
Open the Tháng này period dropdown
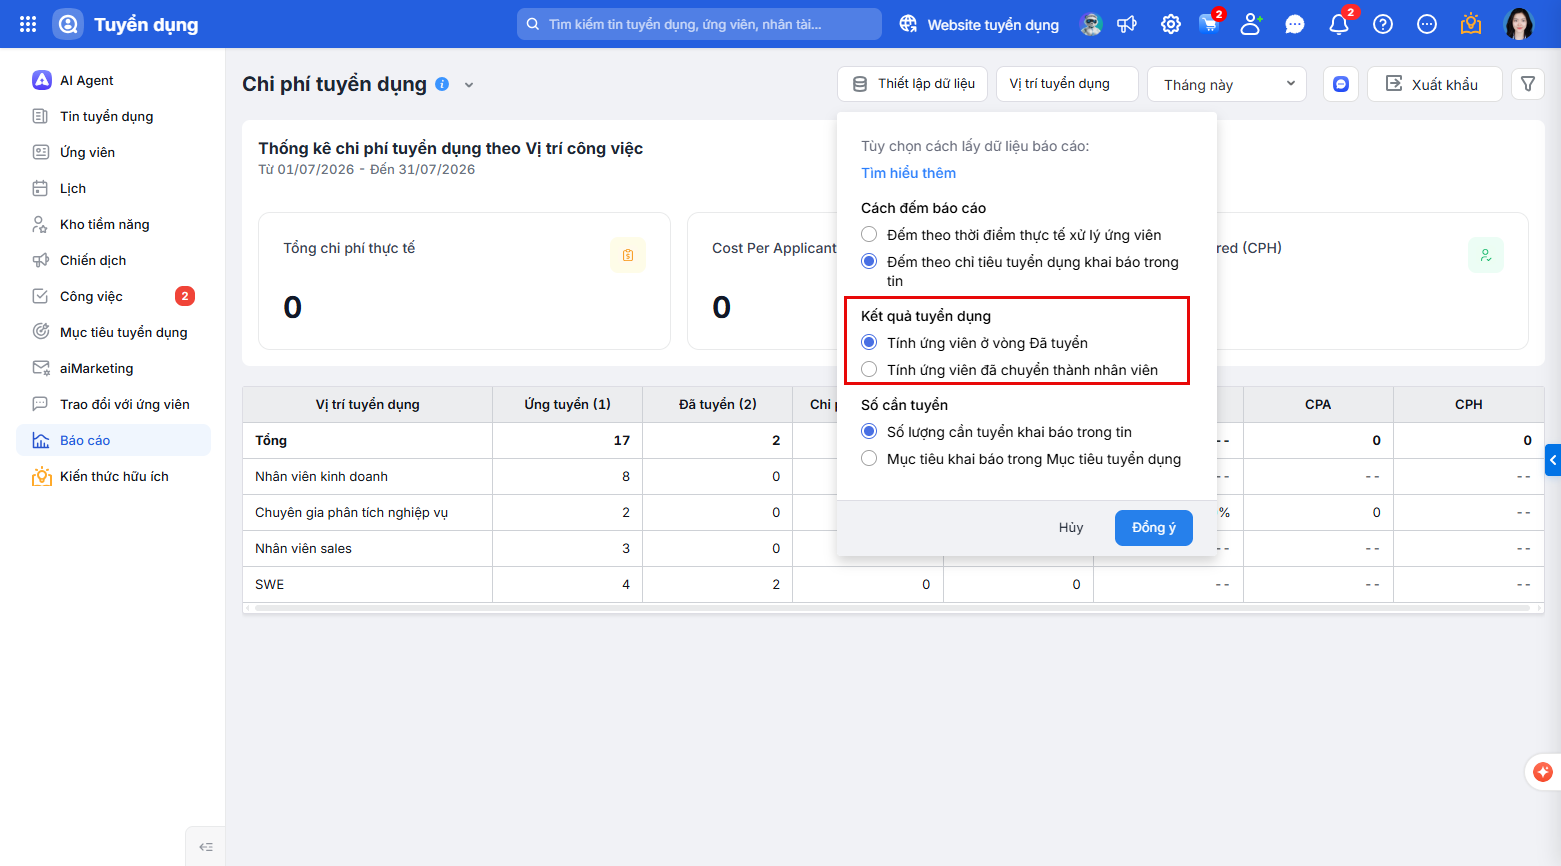(1227, 84)
